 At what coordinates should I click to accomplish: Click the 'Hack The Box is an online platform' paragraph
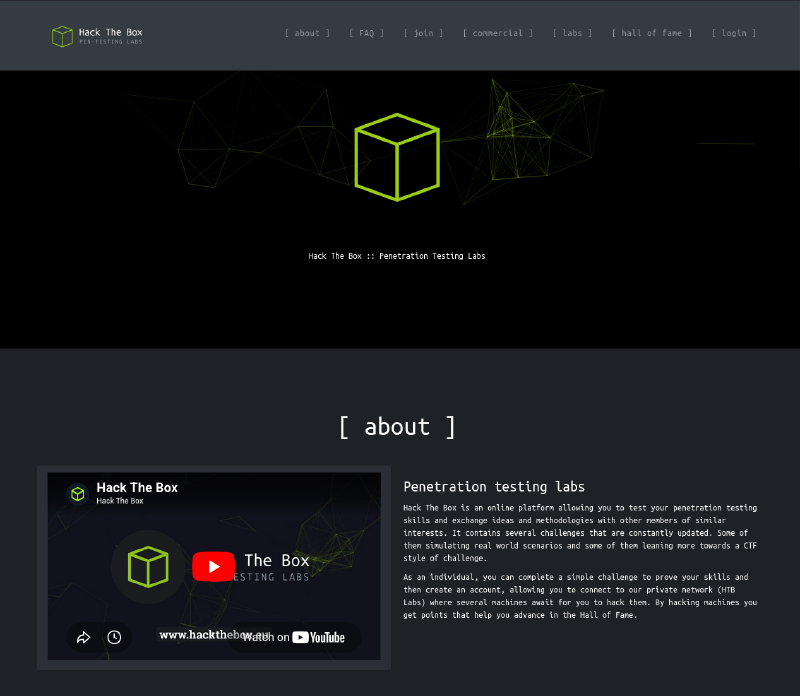(580, 533)
